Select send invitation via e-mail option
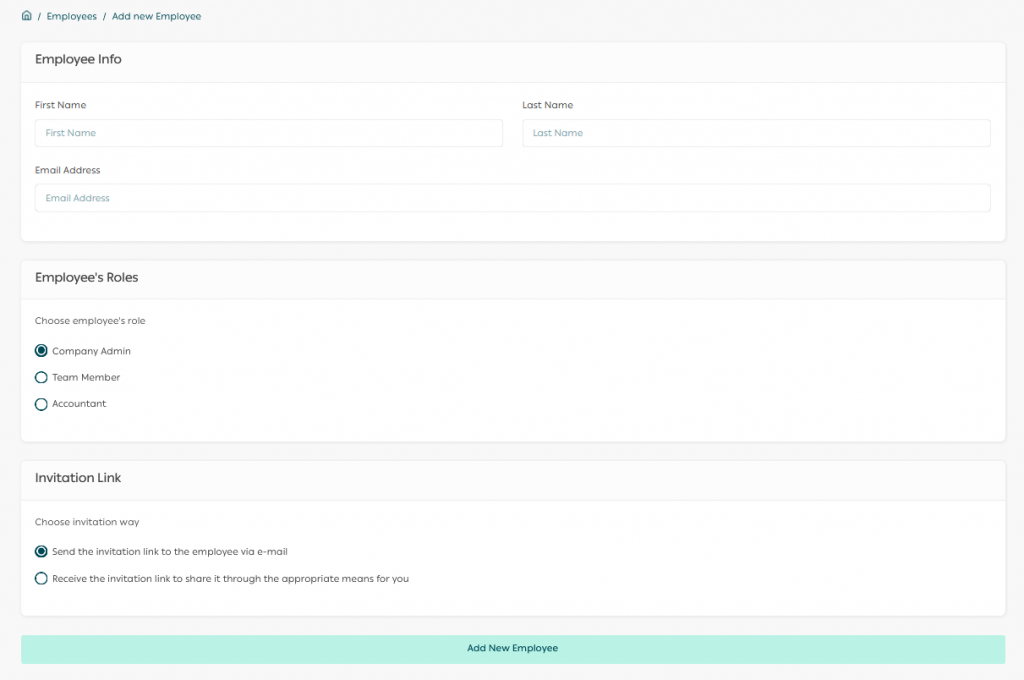The image size is (1024, 680). (x=41, y=551)
